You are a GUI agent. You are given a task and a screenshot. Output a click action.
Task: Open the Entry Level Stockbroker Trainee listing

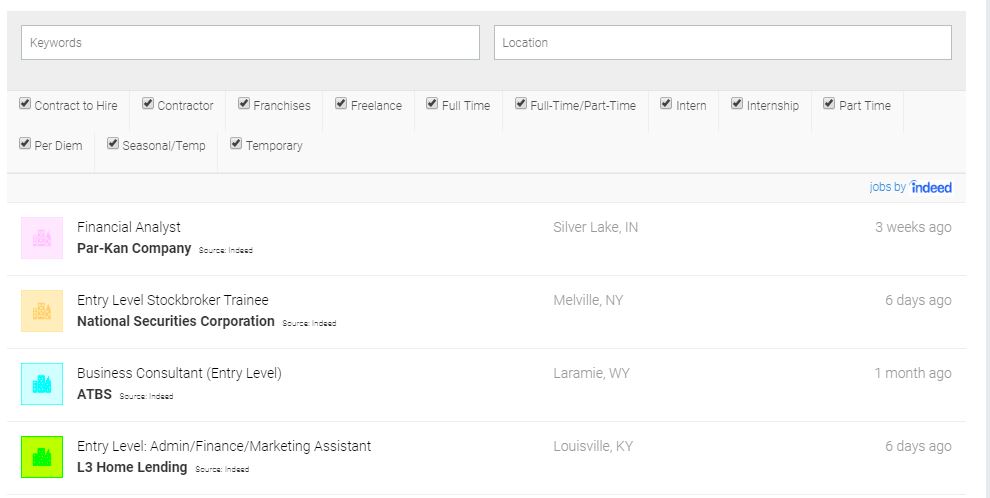[172, 300]
